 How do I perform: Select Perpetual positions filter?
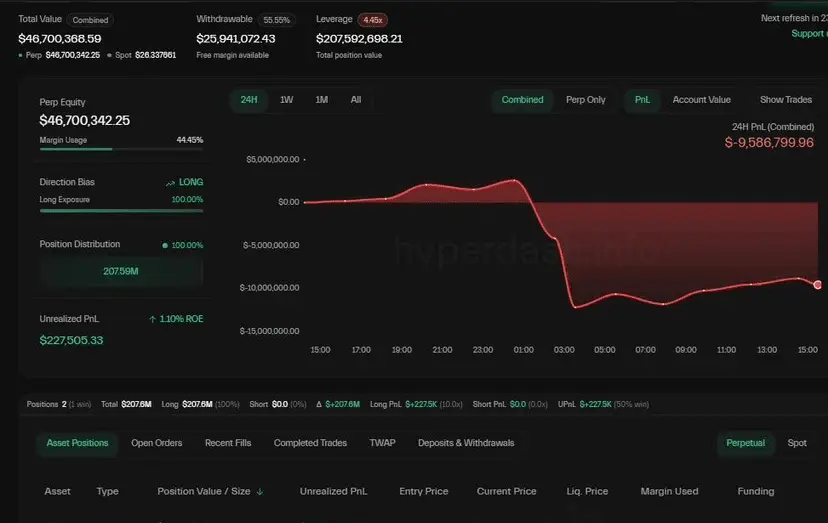(745, 443)
